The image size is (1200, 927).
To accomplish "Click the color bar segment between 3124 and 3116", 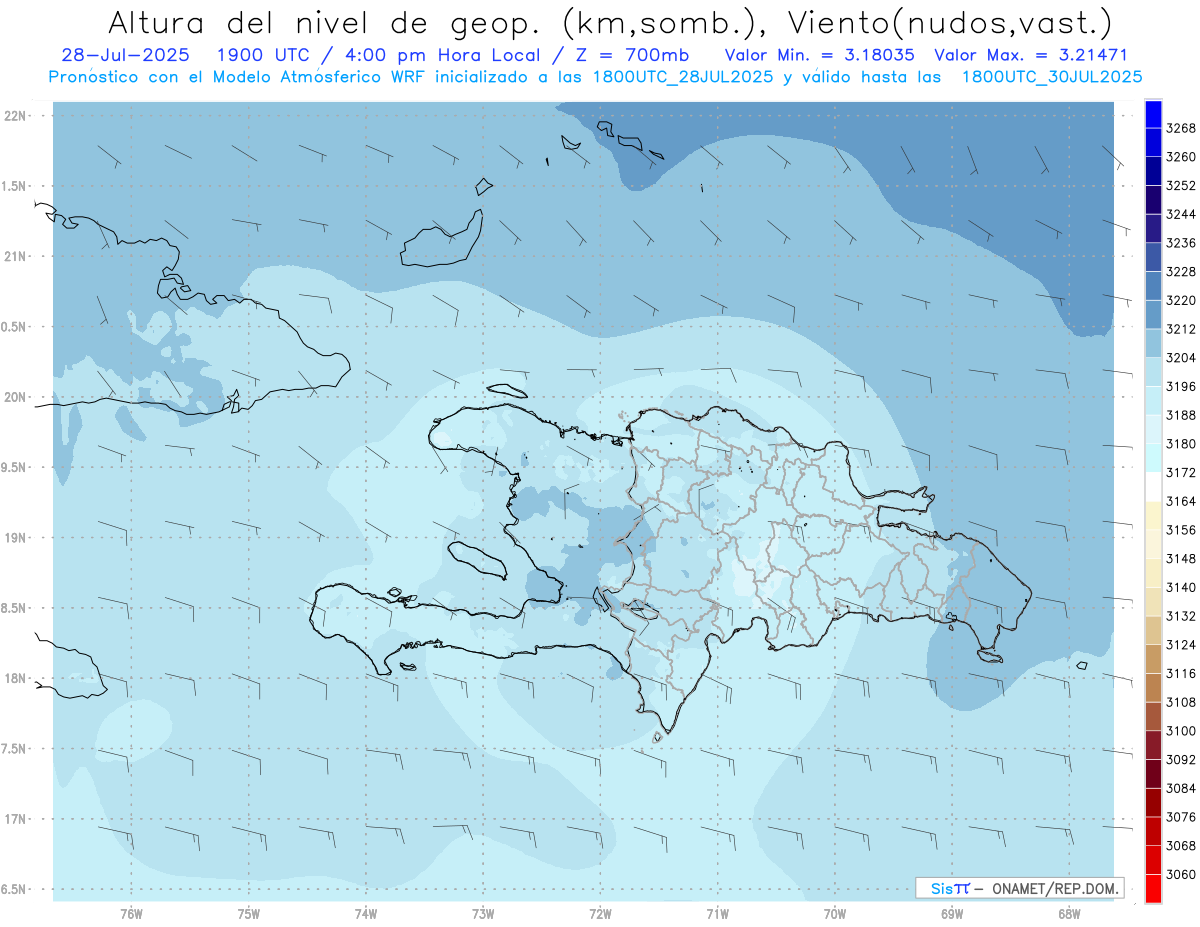I will click(1152, 659).
